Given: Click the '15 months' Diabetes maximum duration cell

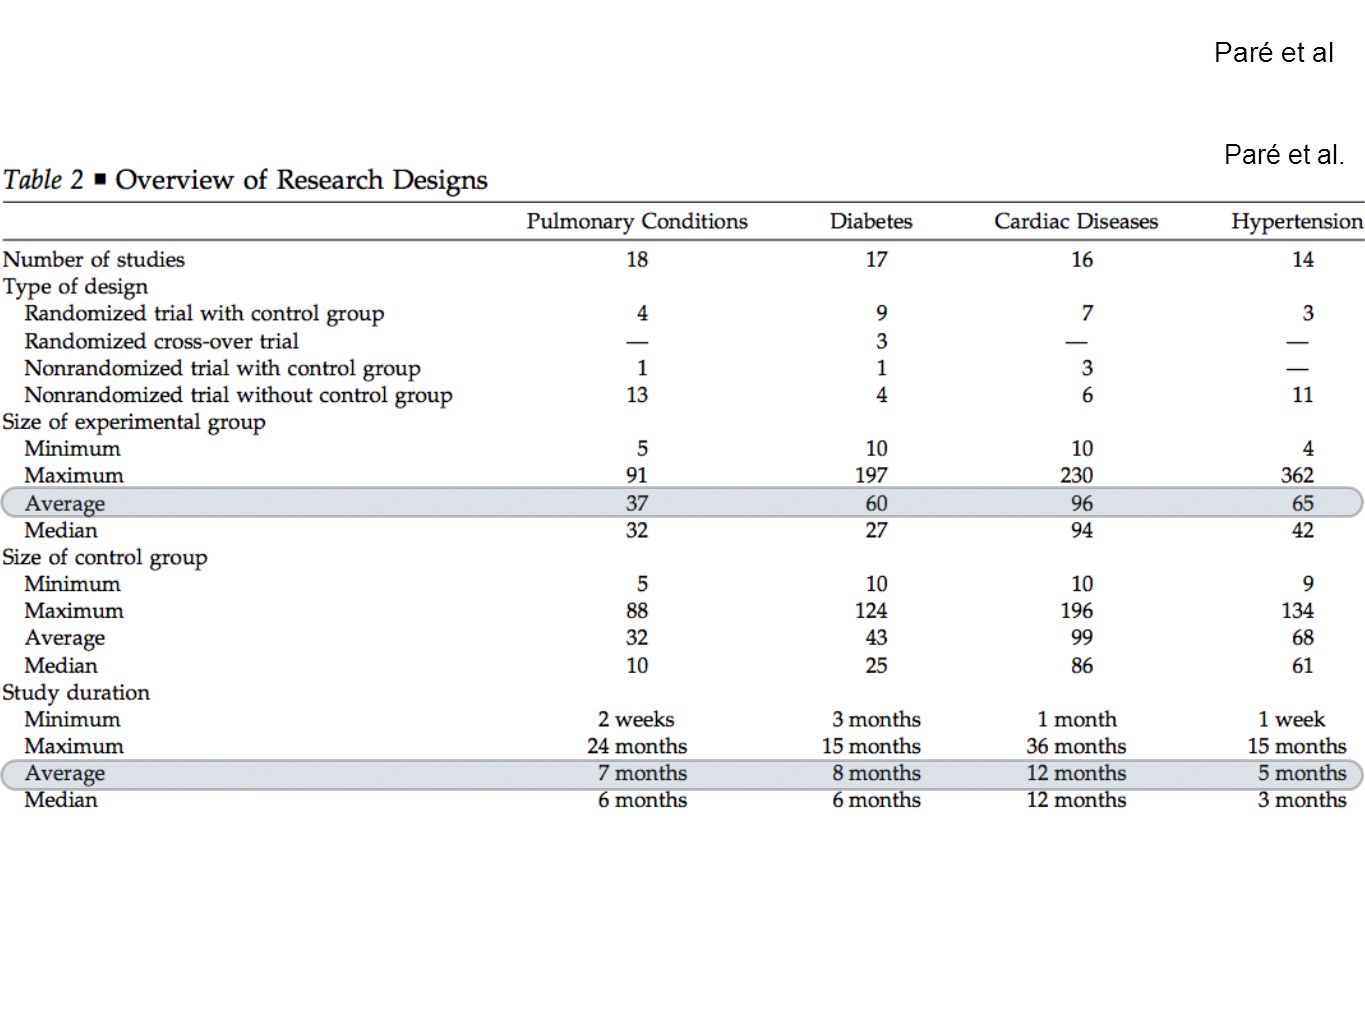Looking at the screenshot, I should coord(871,746).
